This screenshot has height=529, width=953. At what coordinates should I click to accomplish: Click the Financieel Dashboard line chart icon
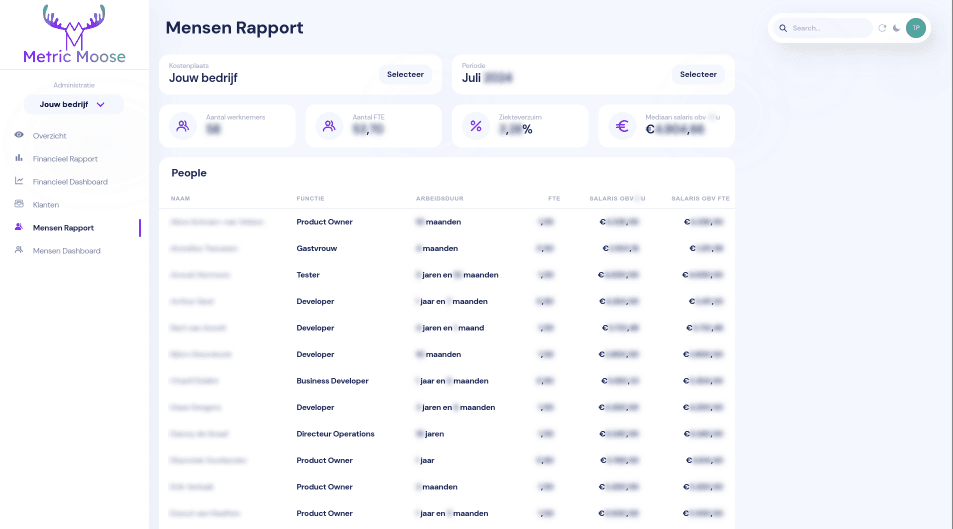tap(19, 181)
